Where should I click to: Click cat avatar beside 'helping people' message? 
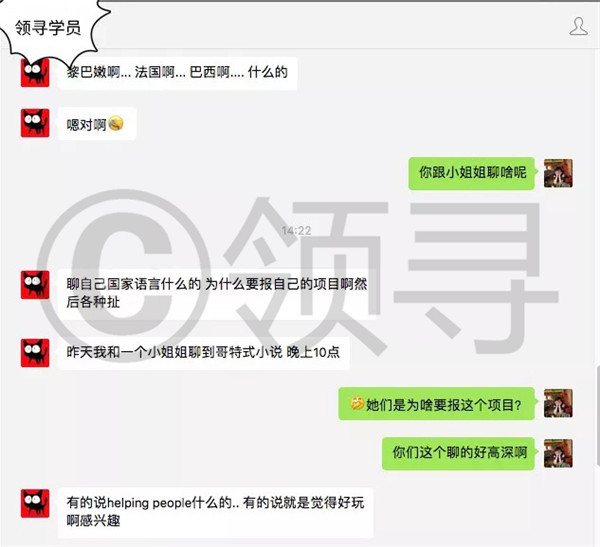pos(35,503)
